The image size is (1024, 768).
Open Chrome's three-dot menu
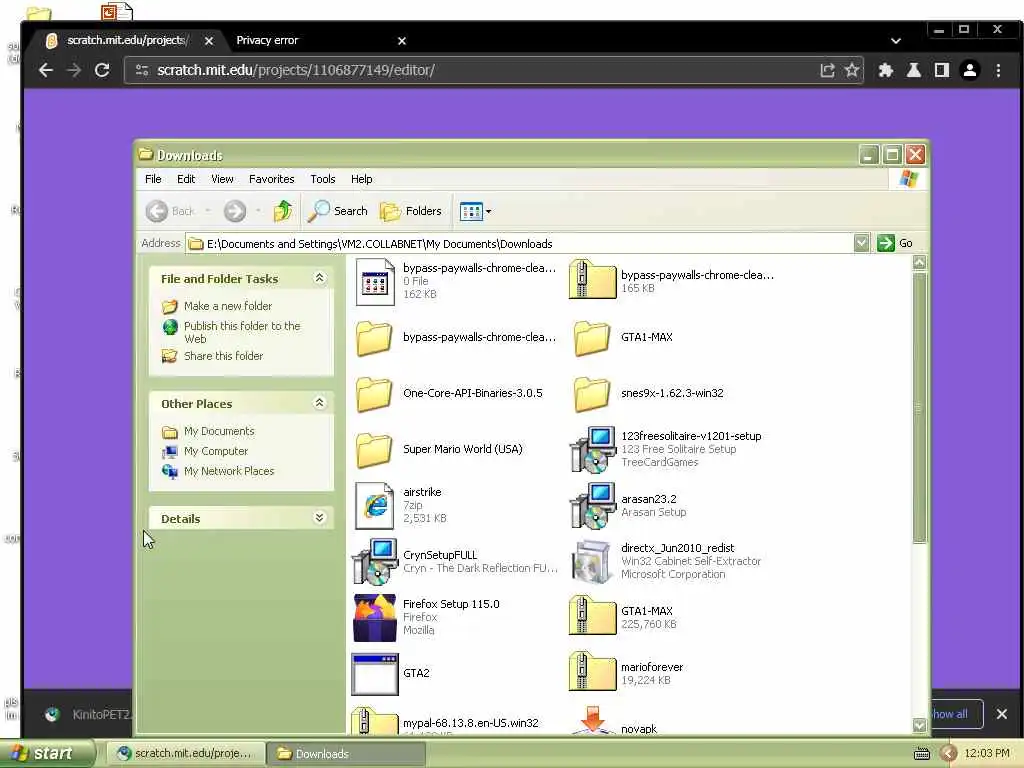[x=999, y=70]
